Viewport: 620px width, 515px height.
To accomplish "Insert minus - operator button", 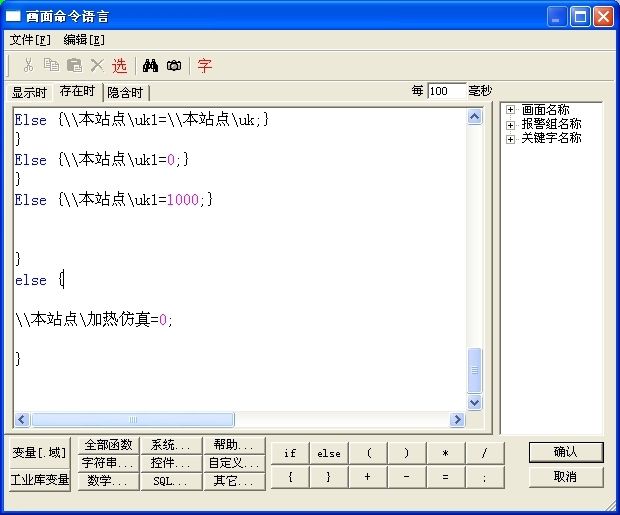I will point(406,477).
